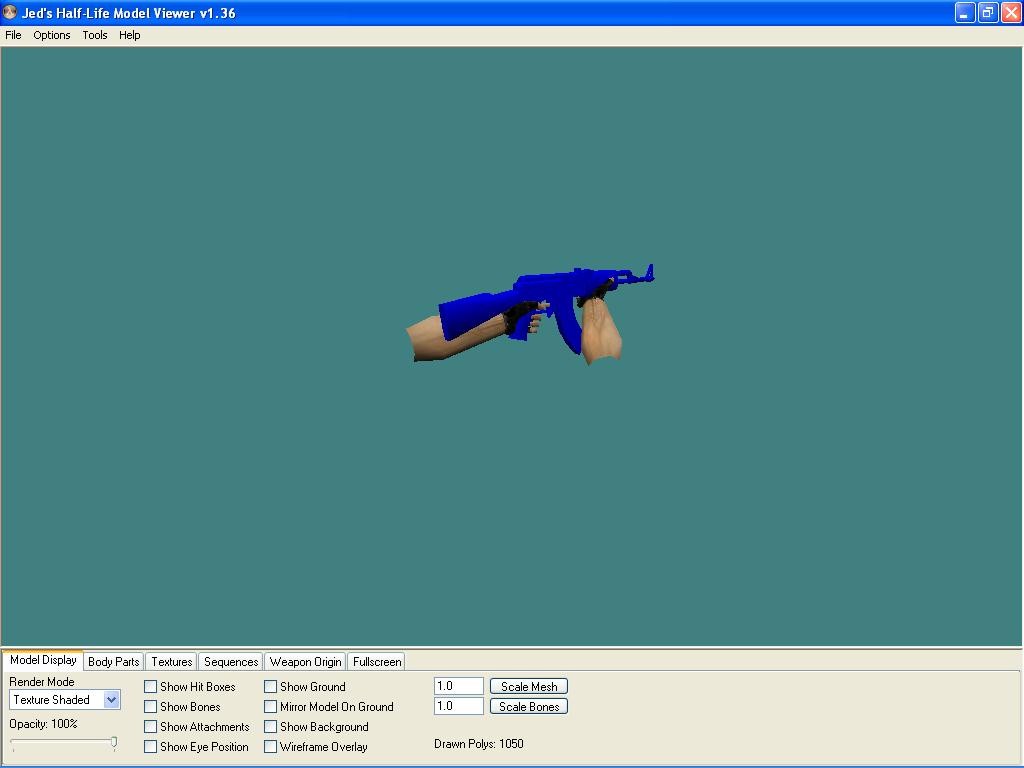Open the File menu
This screenshot has width=1024, height=768.
tap(13, 35)
